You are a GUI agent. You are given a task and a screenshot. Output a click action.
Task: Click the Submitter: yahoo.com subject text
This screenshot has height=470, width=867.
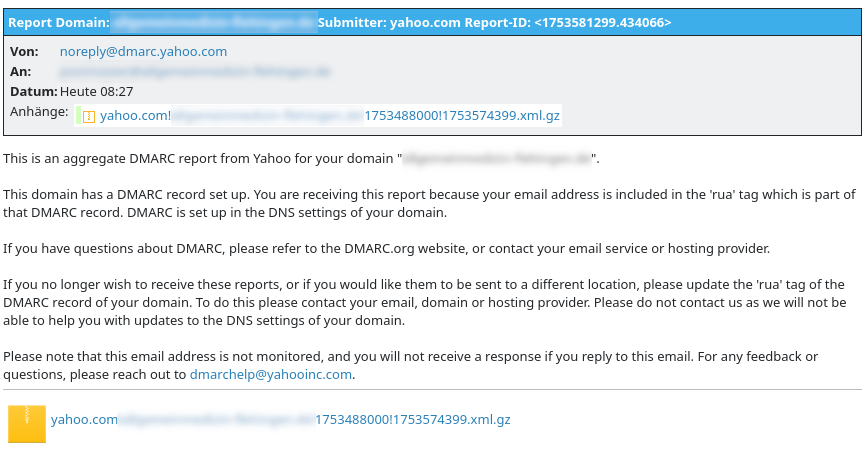pyautogui.click(x=389, y=23)
